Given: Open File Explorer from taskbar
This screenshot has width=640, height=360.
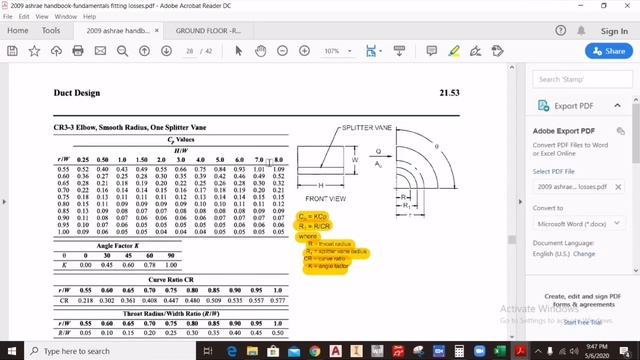Looking at the screenshot, I should tap(252, 351).
